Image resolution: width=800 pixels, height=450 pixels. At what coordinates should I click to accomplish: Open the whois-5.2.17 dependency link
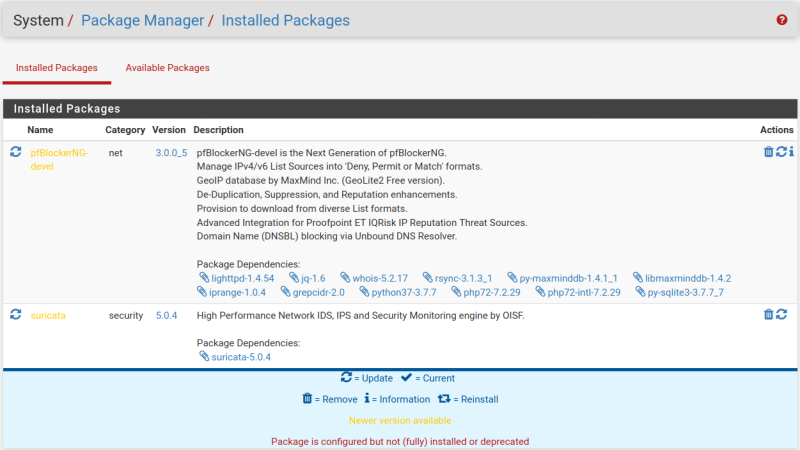coord(380,278)
